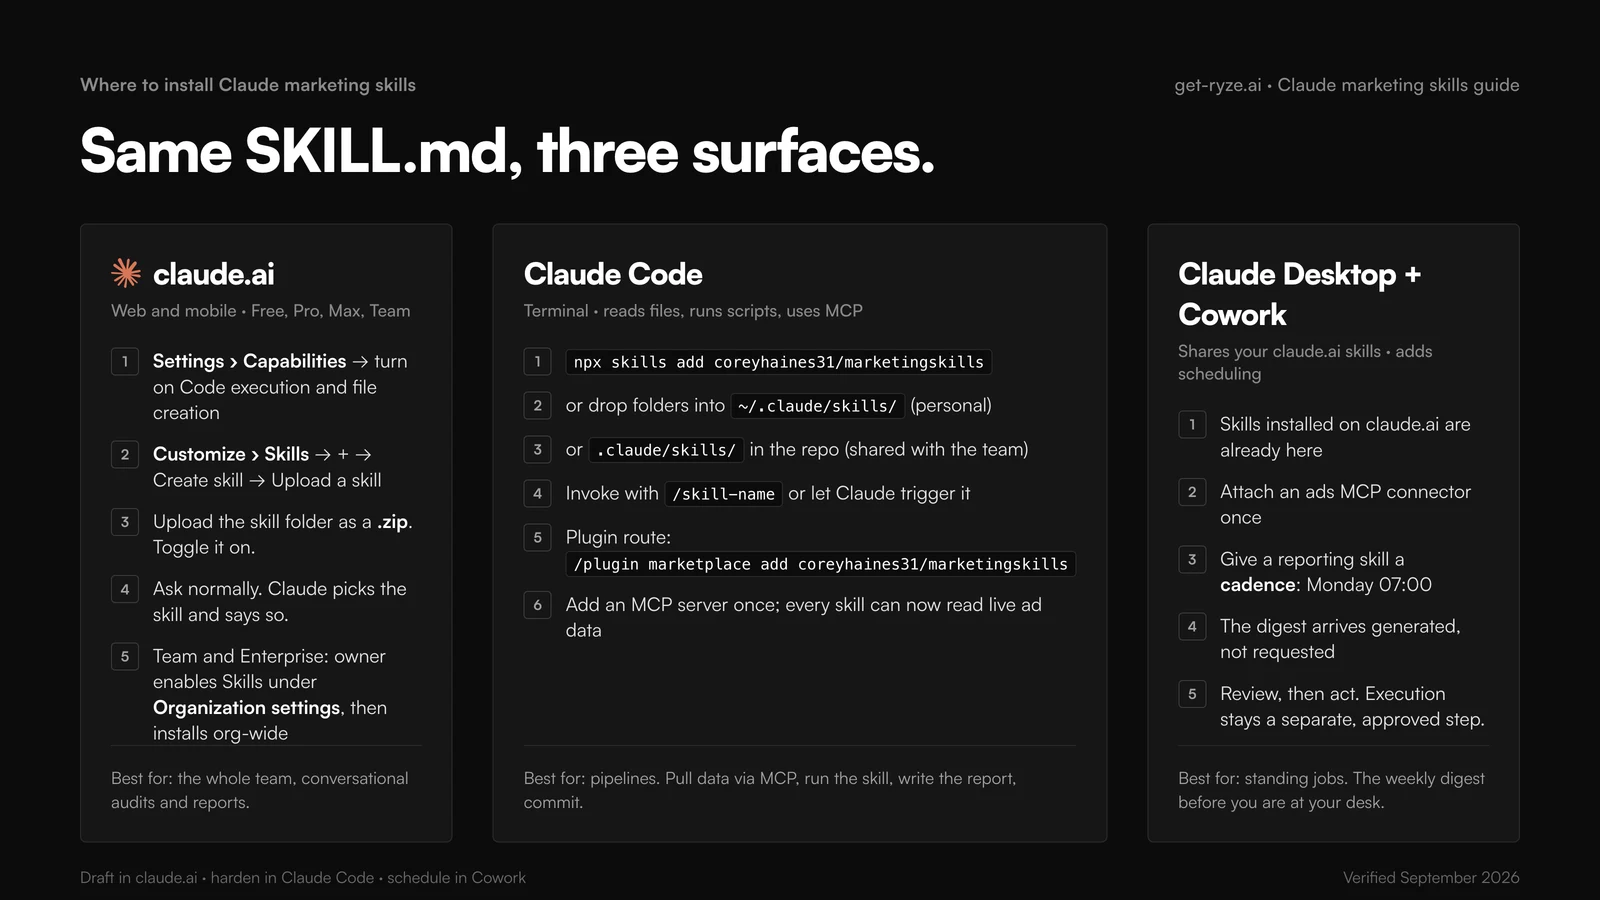The width and height of the screenshot is (1600, 900).
Task: Click 'Attach an ads MCP connector once' text
Action: [x=1345, y=504]
